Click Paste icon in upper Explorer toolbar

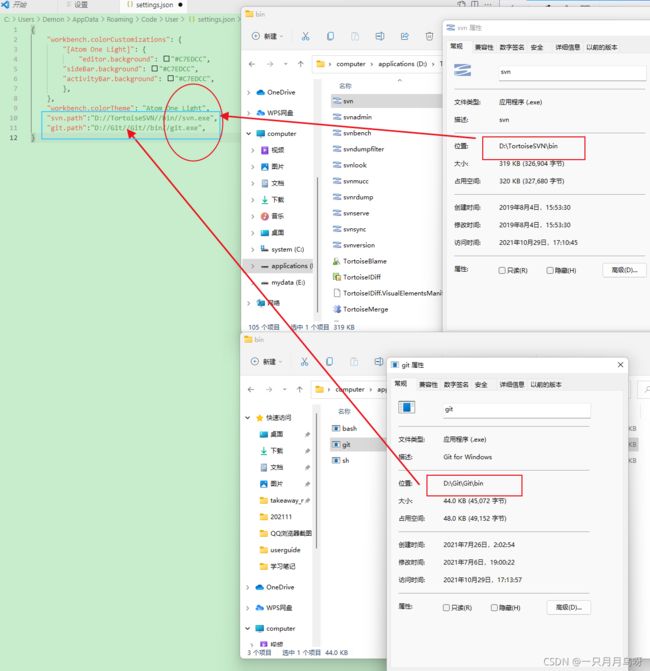pyautogui.click(x=355, y=36)
